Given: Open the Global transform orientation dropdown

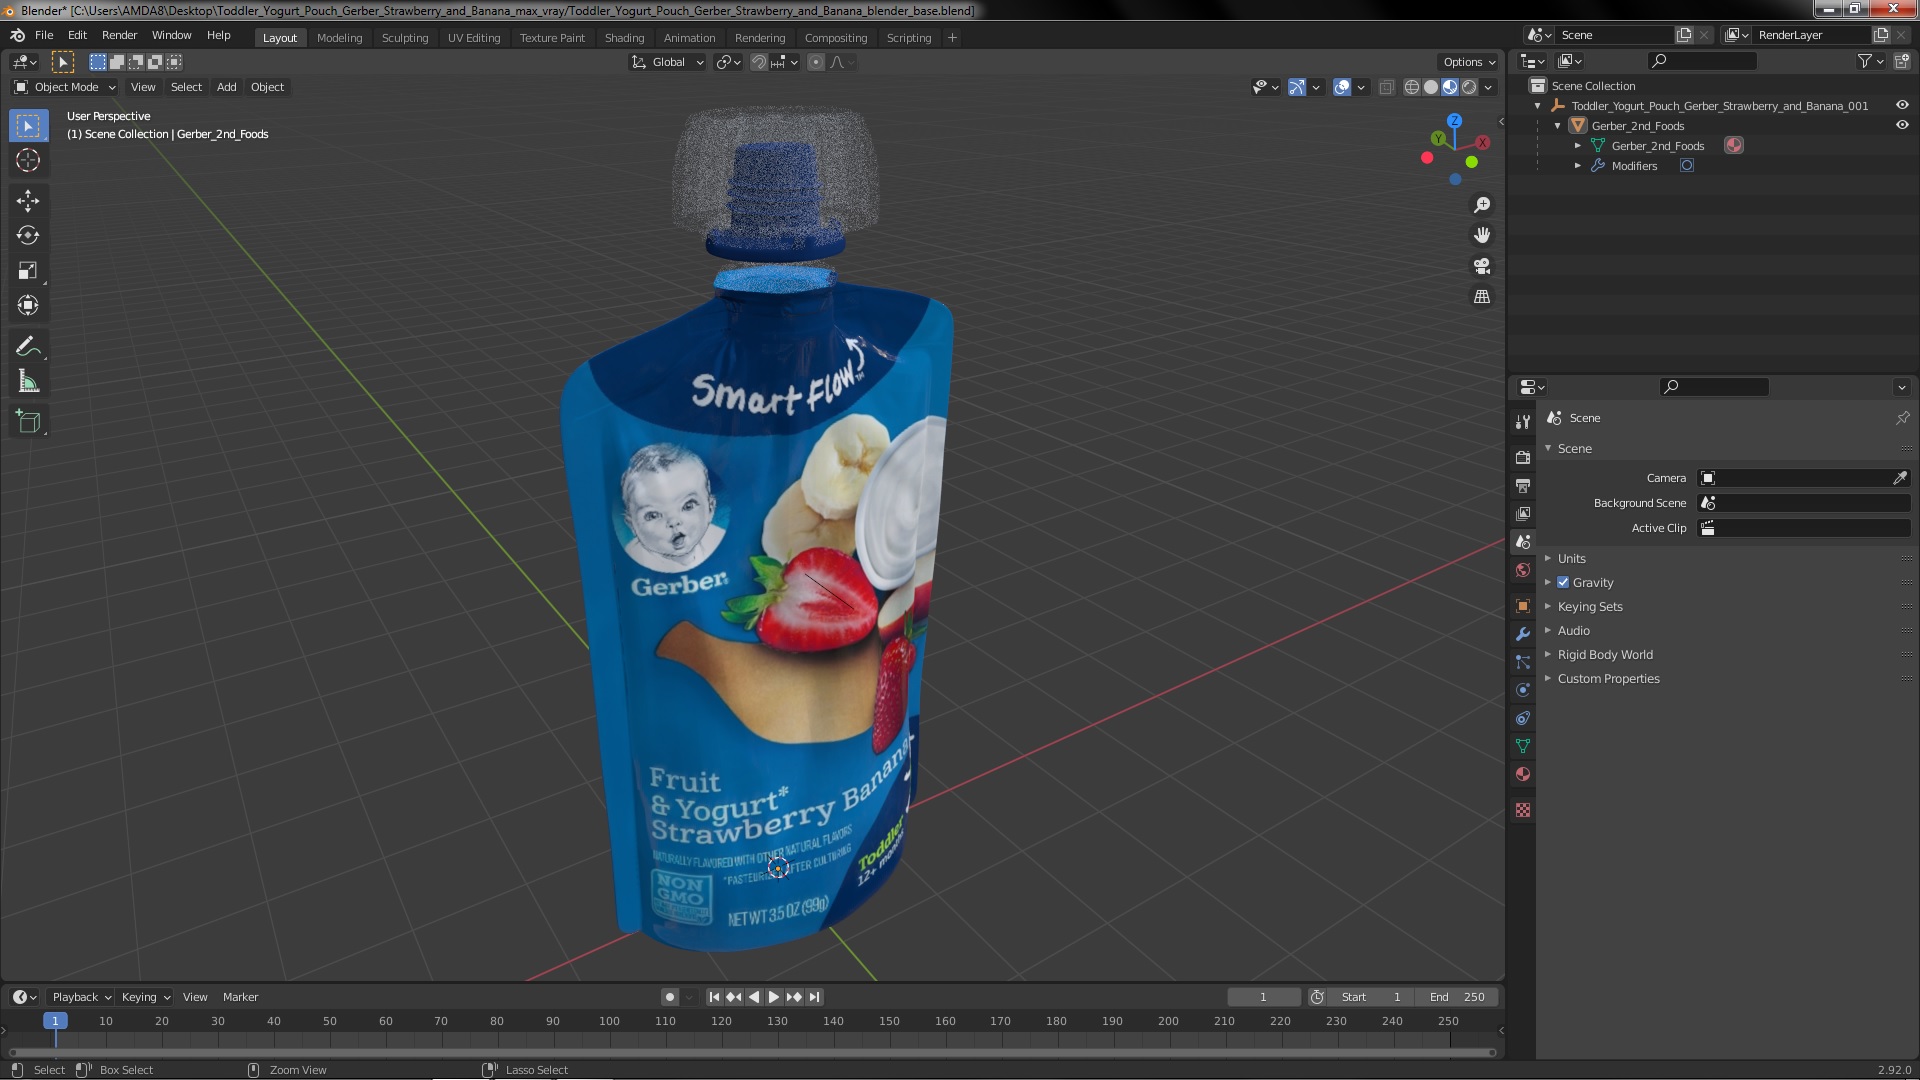Looking at the screenshot, I should (x=667, y=62).
